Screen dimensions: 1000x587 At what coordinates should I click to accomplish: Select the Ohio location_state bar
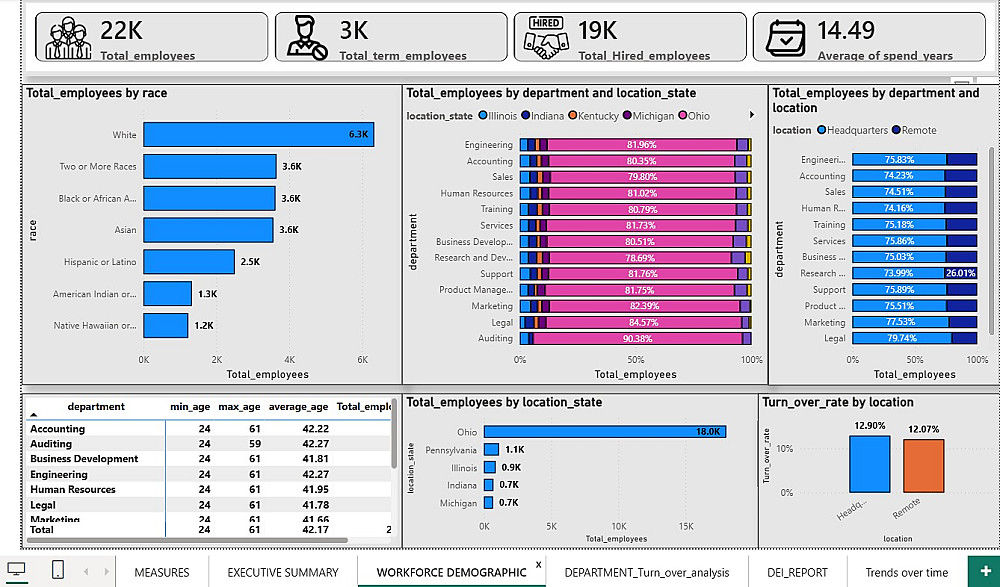pos(605,432)
